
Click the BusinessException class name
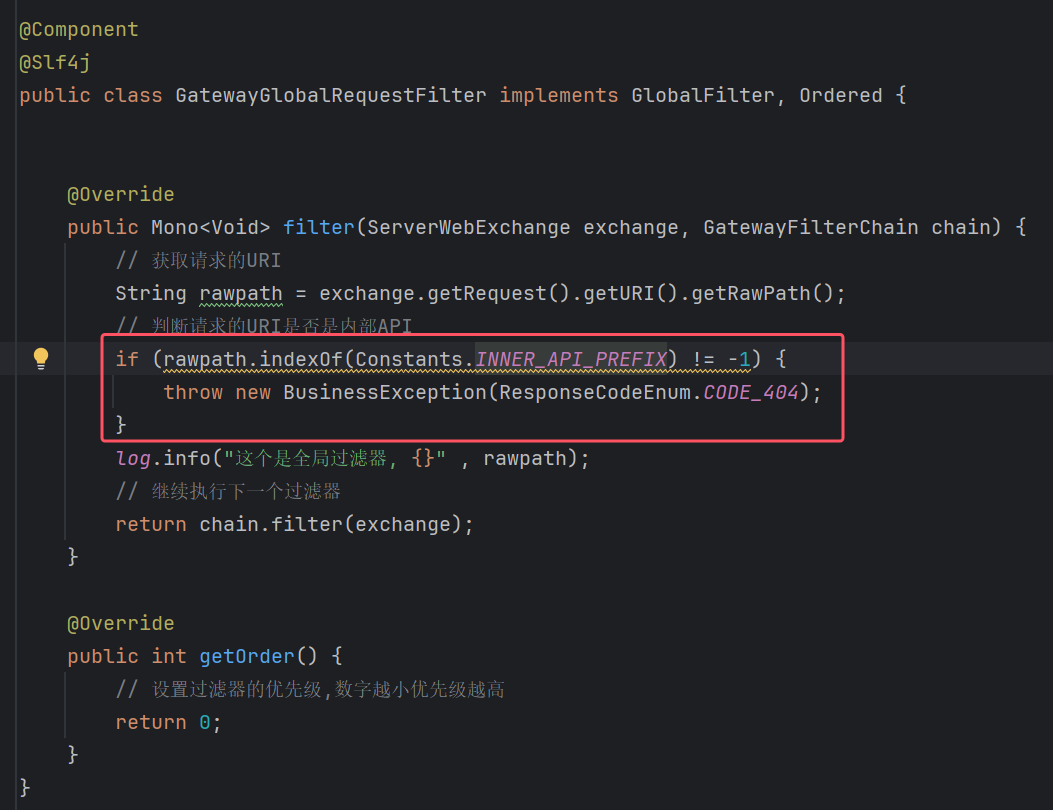click(x=385, y=392)
